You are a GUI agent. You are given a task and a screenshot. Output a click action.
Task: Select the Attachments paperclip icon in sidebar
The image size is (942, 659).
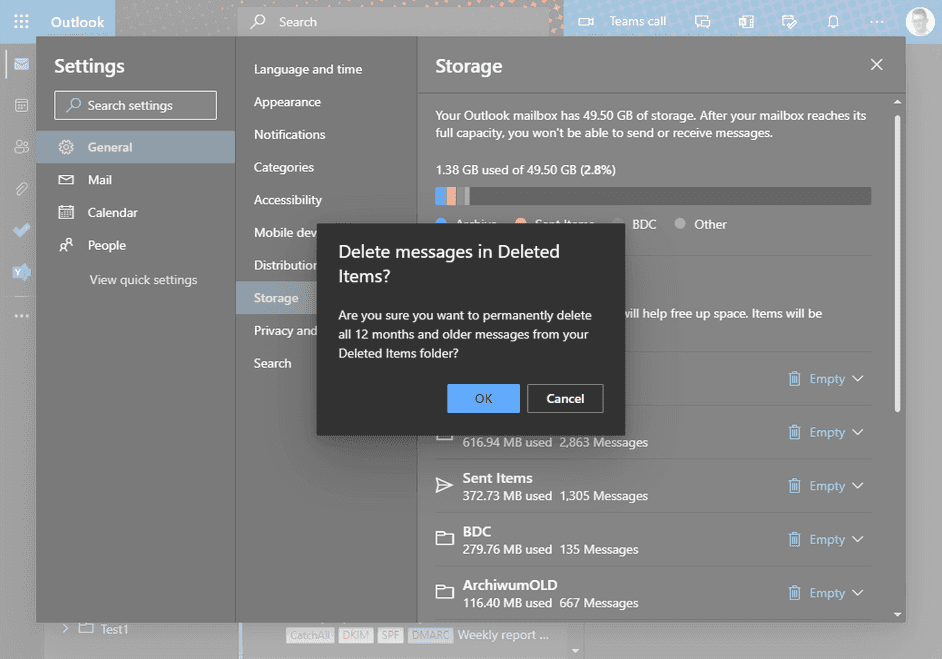click(21, 189)
